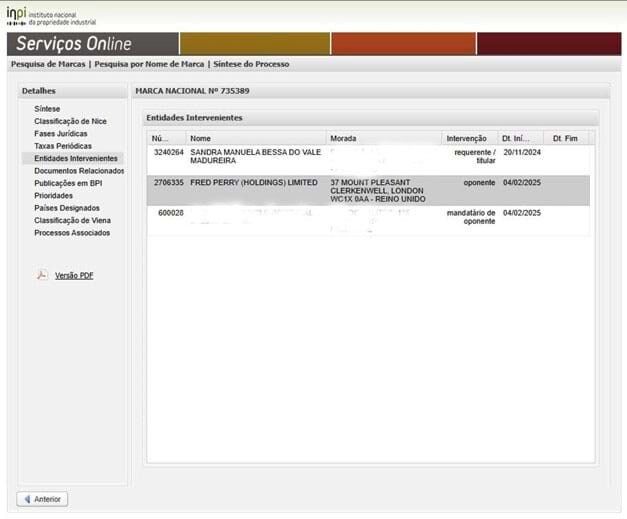Click the PDF icon beside Versão PDF
This screenshot has height=519, width=627.
point(42,275)
